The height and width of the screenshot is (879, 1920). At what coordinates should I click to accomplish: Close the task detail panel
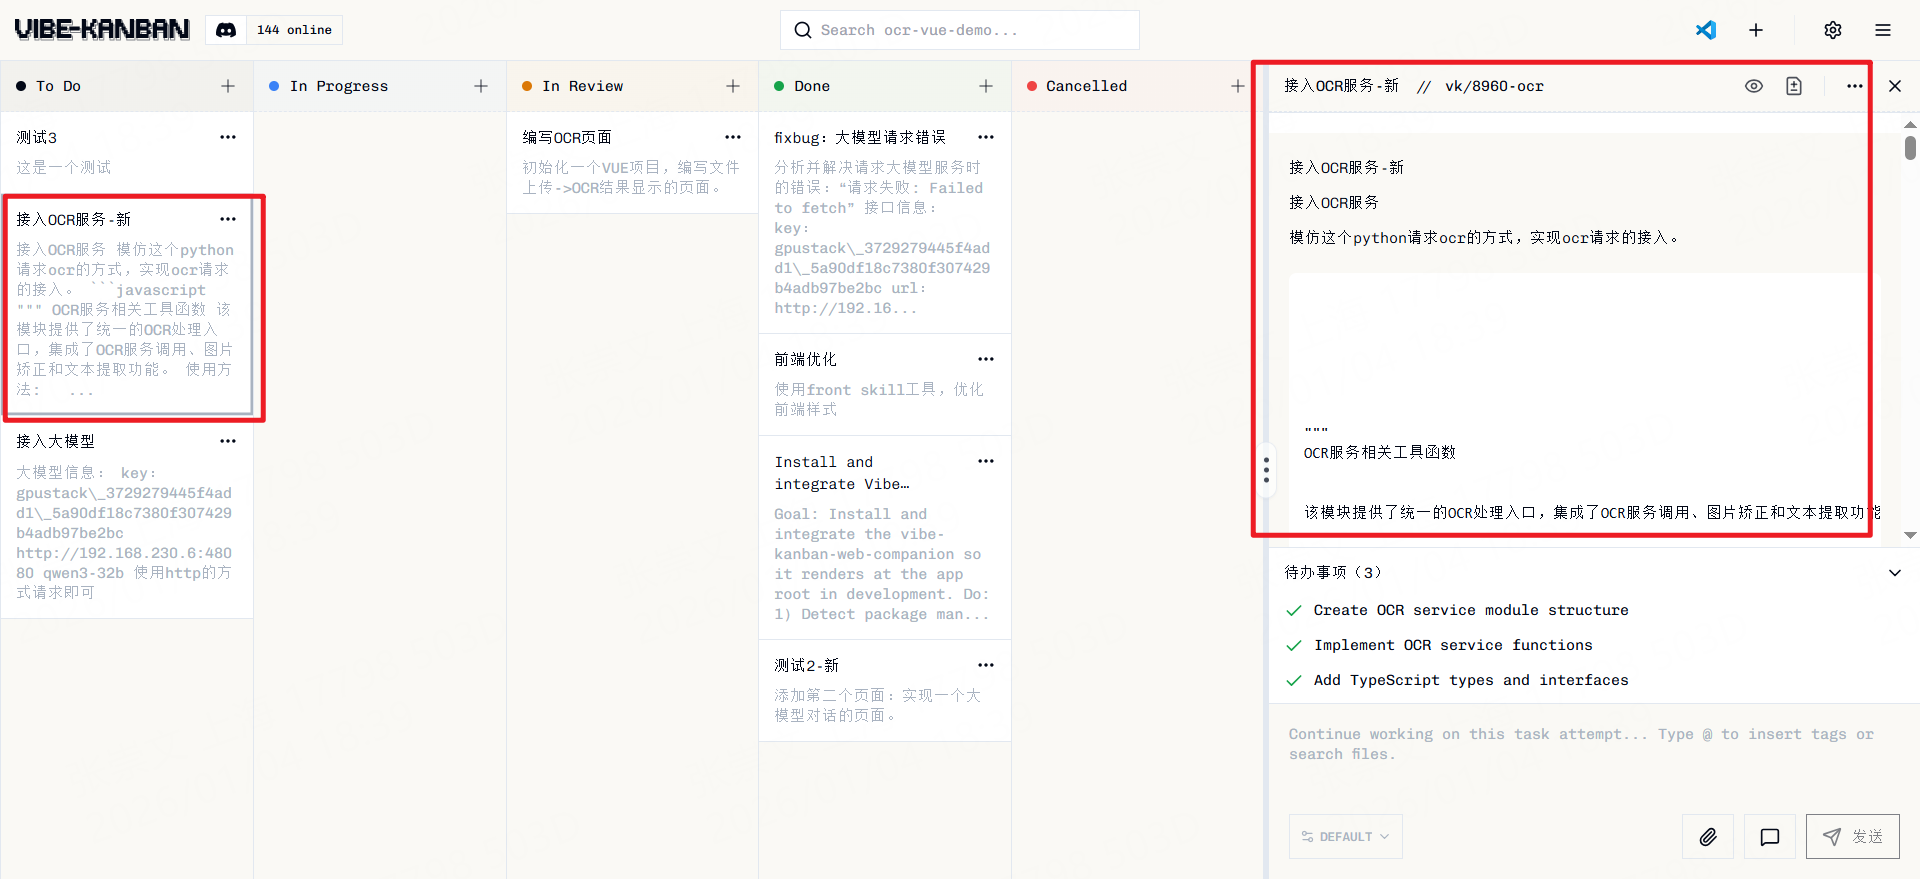coord(1895,86)
